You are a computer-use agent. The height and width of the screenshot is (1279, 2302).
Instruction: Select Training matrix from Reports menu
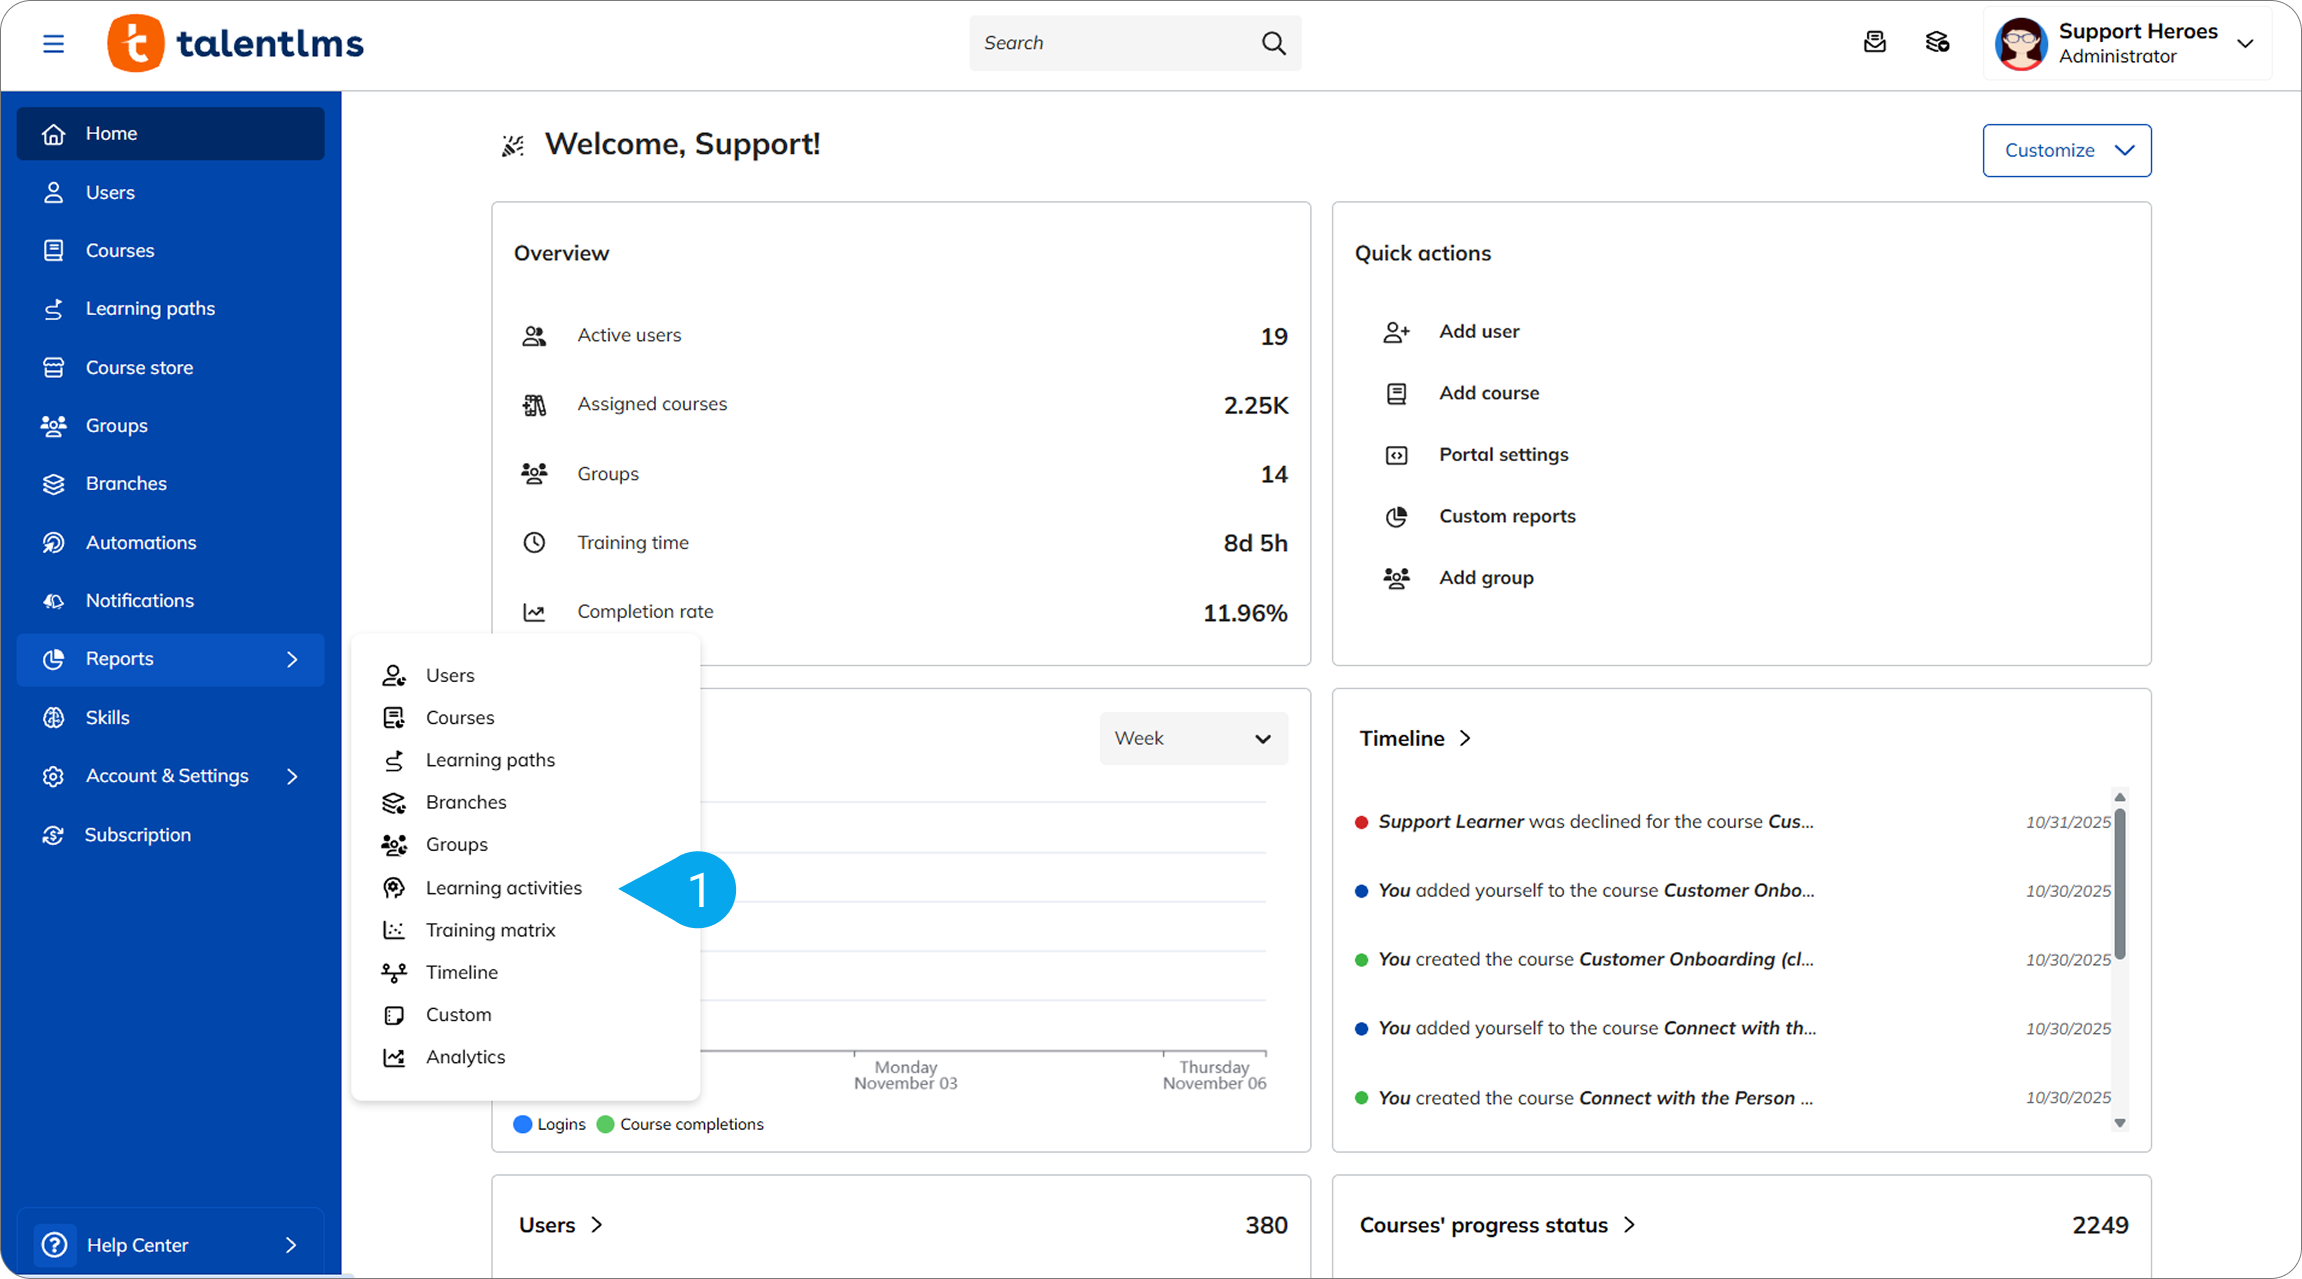click(x=490, y=930)
